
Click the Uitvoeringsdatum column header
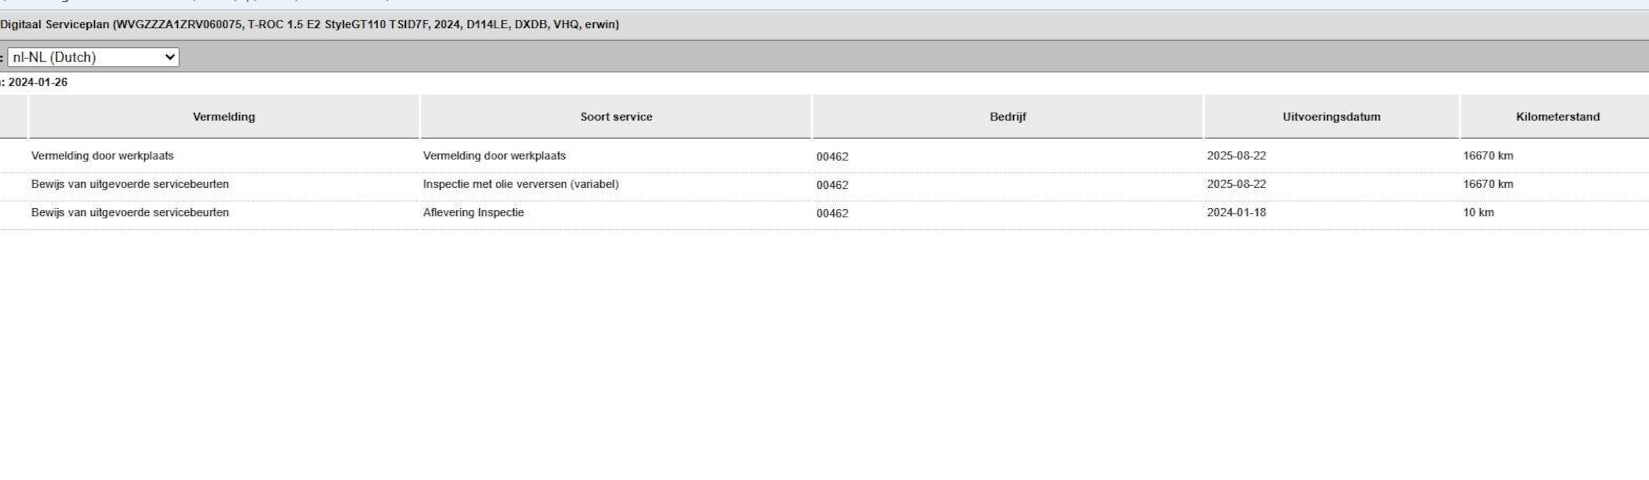(1331, 117)
